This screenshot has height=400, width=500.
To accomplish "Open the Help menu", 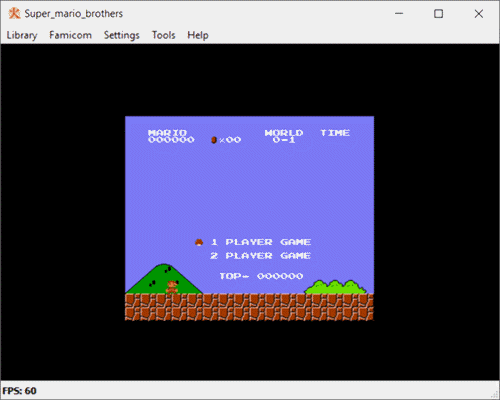I will click(198, 35).
